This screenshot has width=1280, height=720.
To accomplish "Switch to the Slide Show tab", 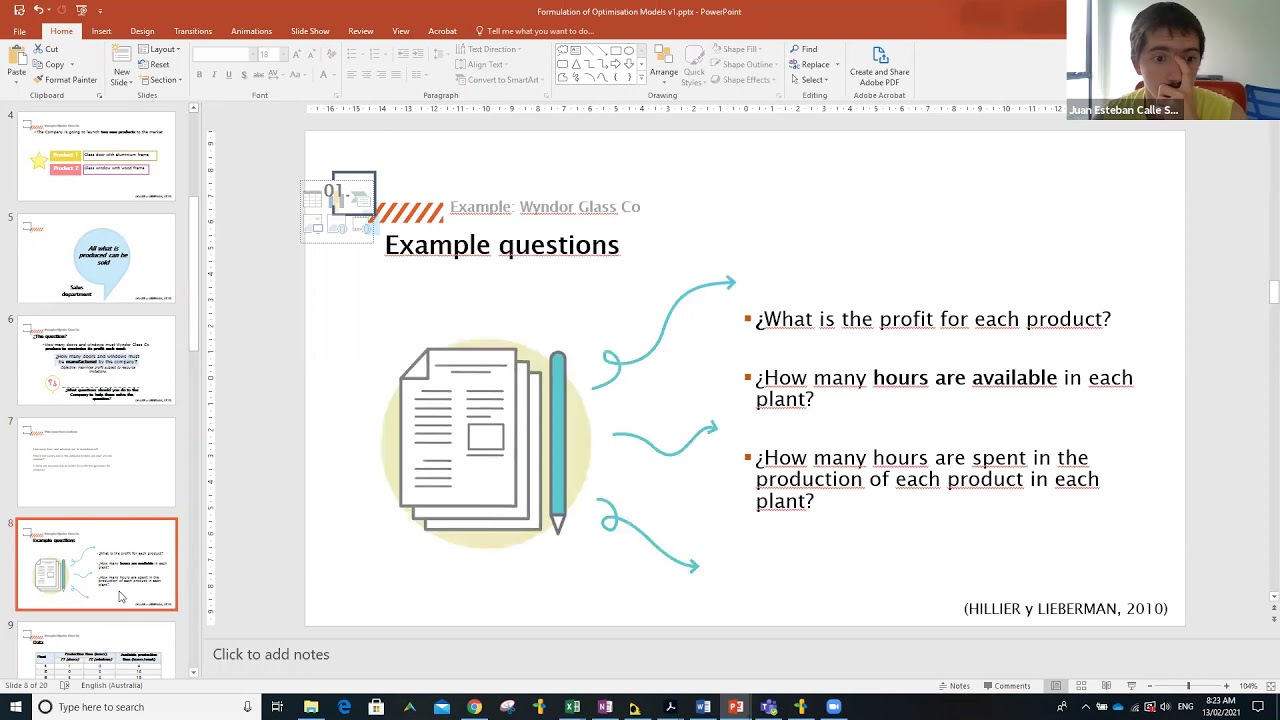I will click(310, 31).
